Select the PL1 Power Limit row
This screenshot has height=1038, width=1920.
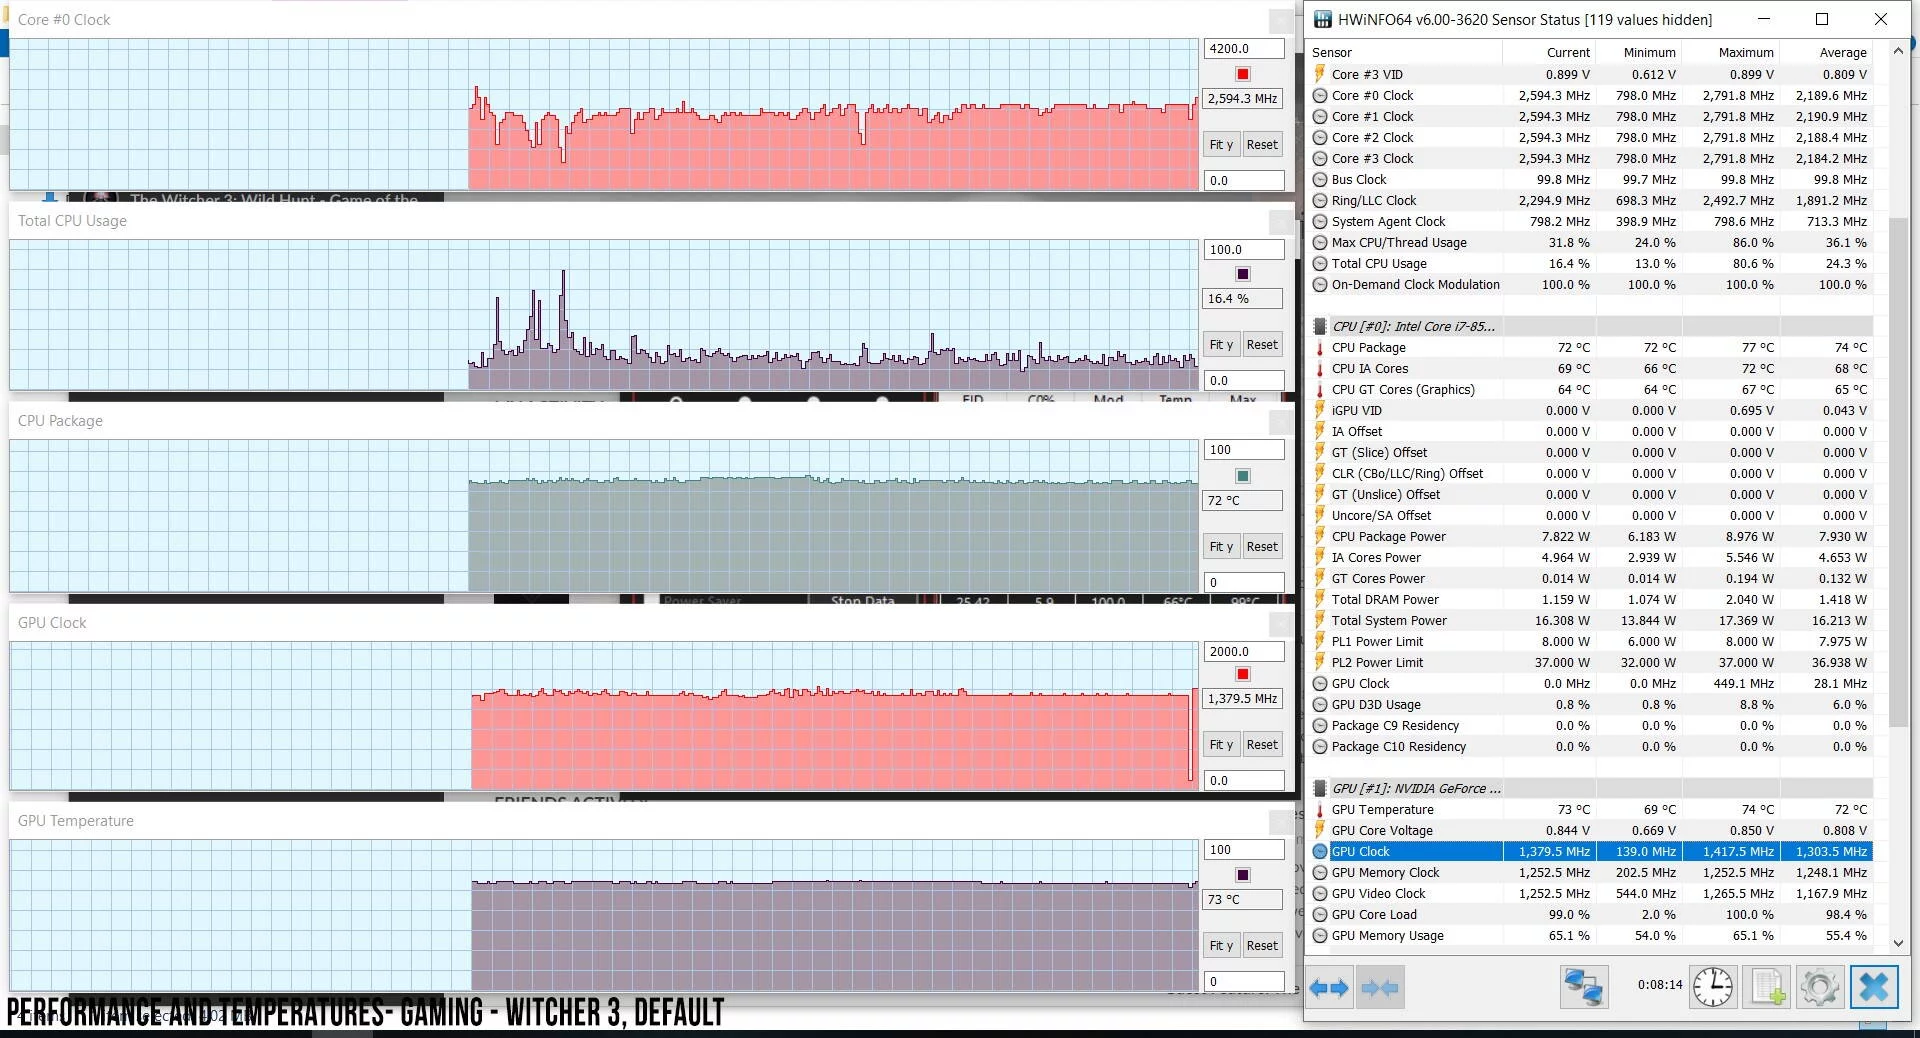coord(1590,641)
